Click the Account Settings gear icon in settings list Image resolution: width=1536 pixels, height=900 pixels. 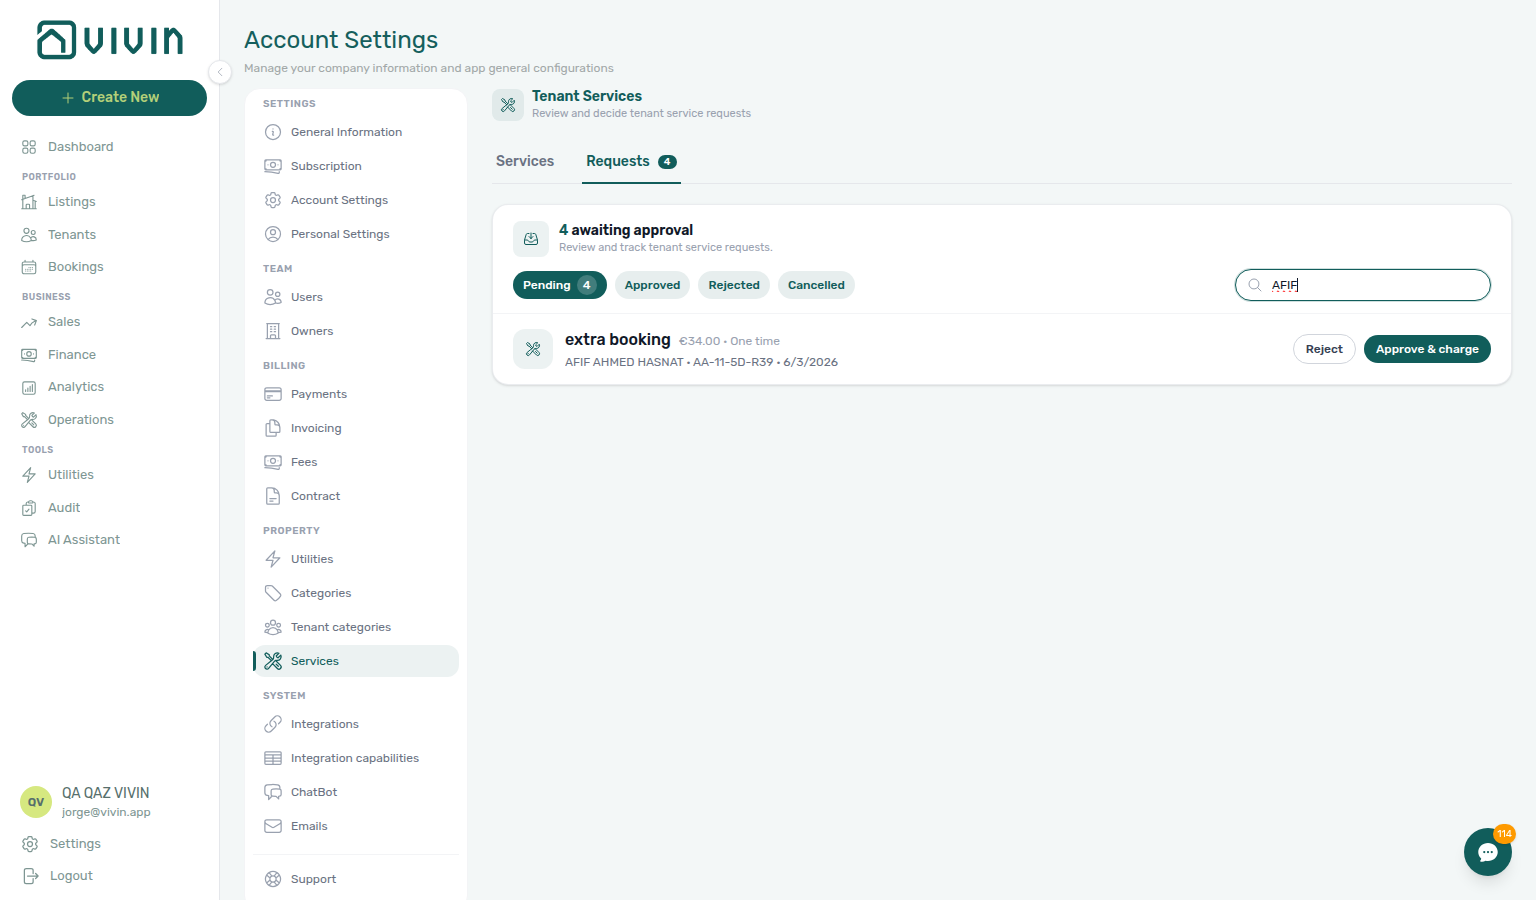[273, 200]
